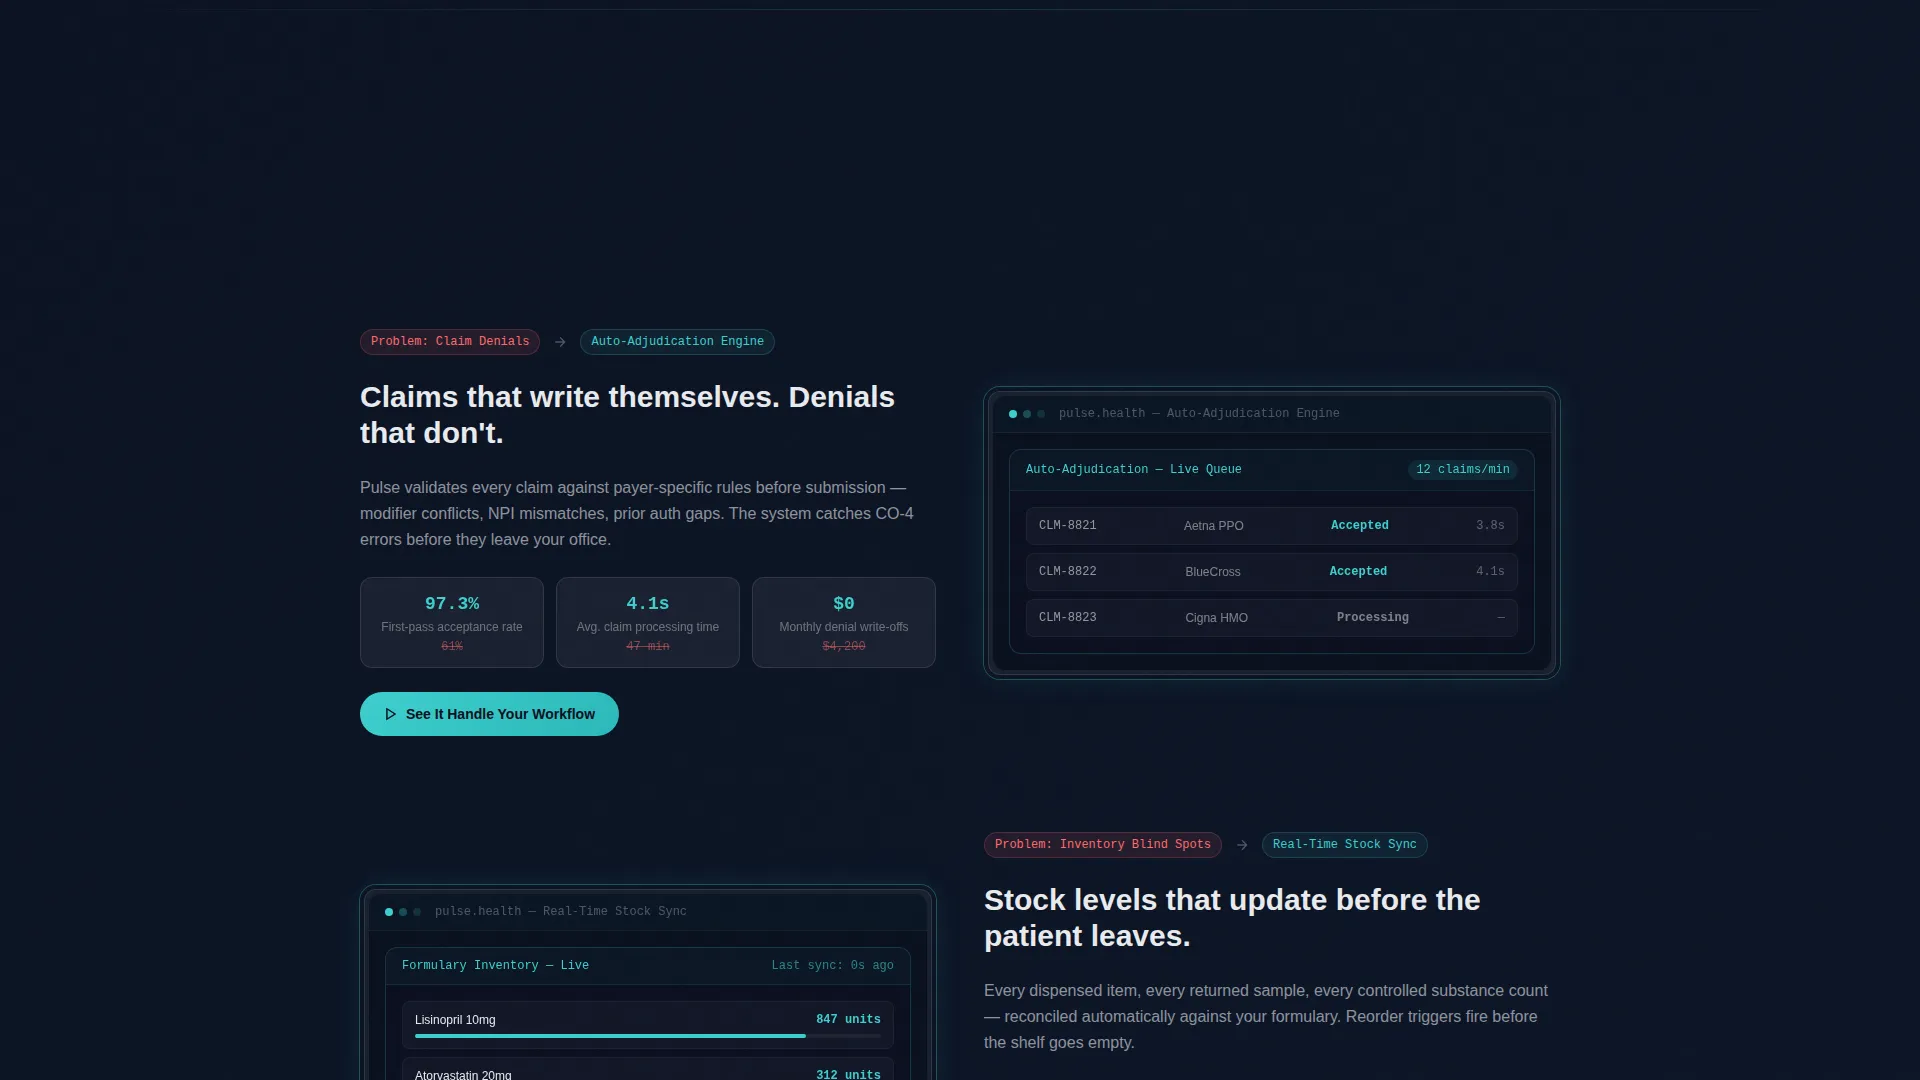The width and height of the screenshot is (1920, 1080).
Task: Click the window dots in the Auto-Adjudication mockup
Action: [x=1027, y=414]
